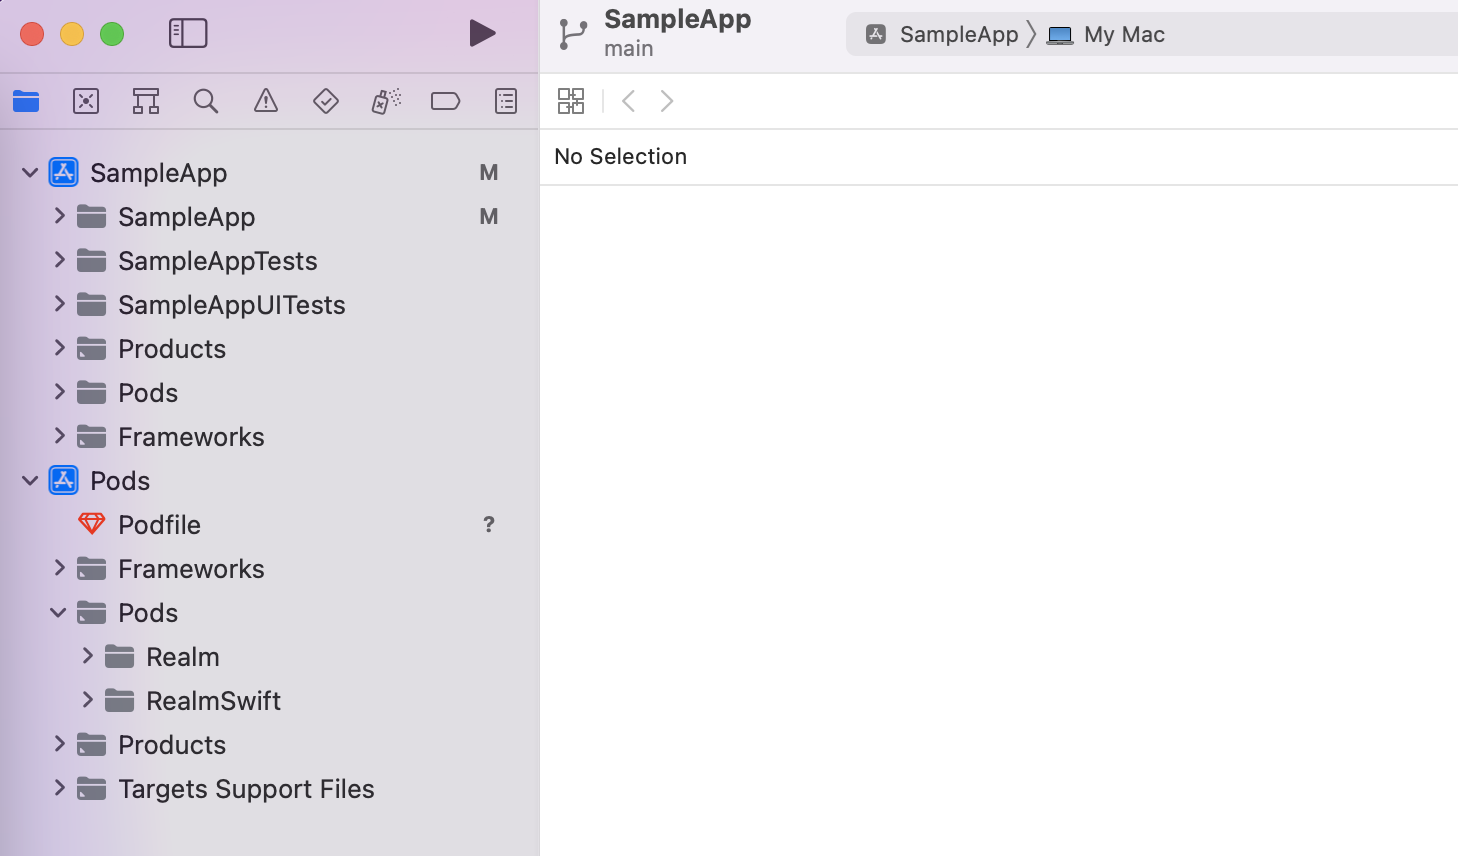Select the RealmSwift row label
1458x856 pixels.
[x=213, y=701]
